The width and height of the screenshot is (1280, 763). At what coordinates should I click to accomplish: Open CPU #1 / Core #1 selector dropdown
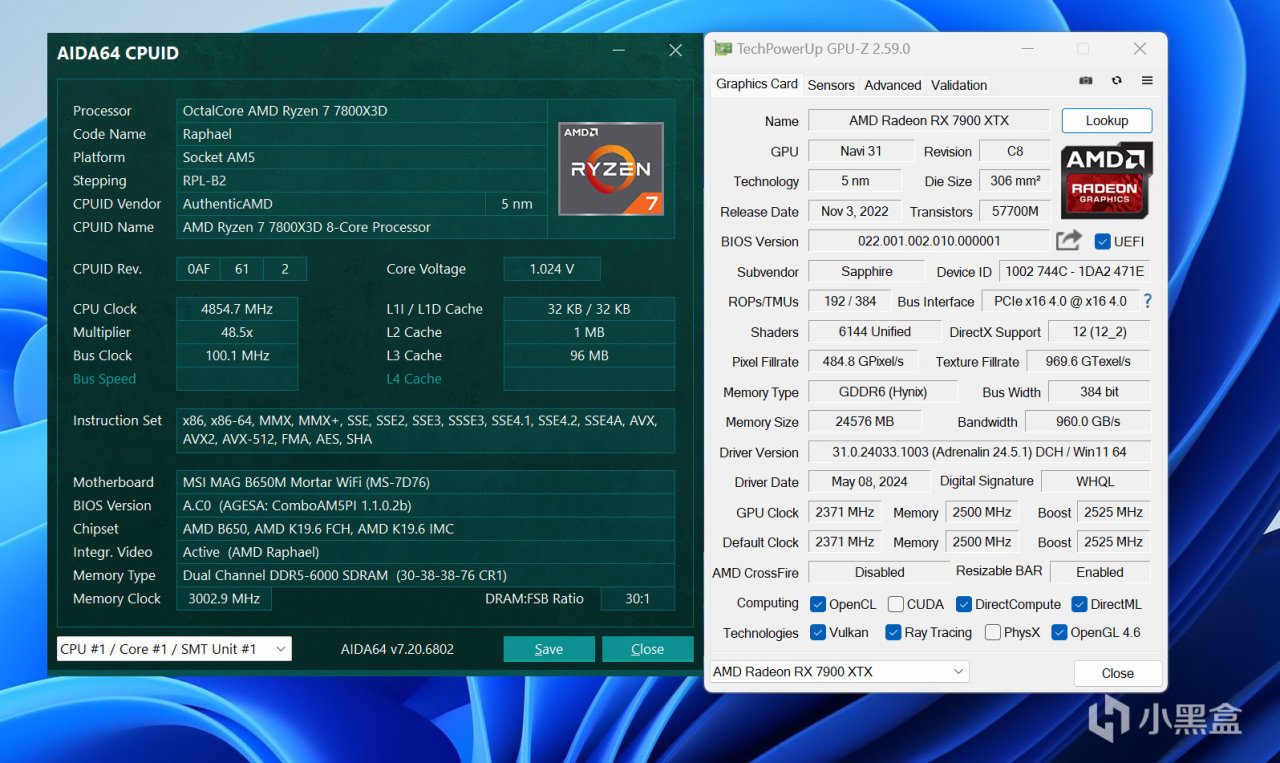tap(174, 649)
